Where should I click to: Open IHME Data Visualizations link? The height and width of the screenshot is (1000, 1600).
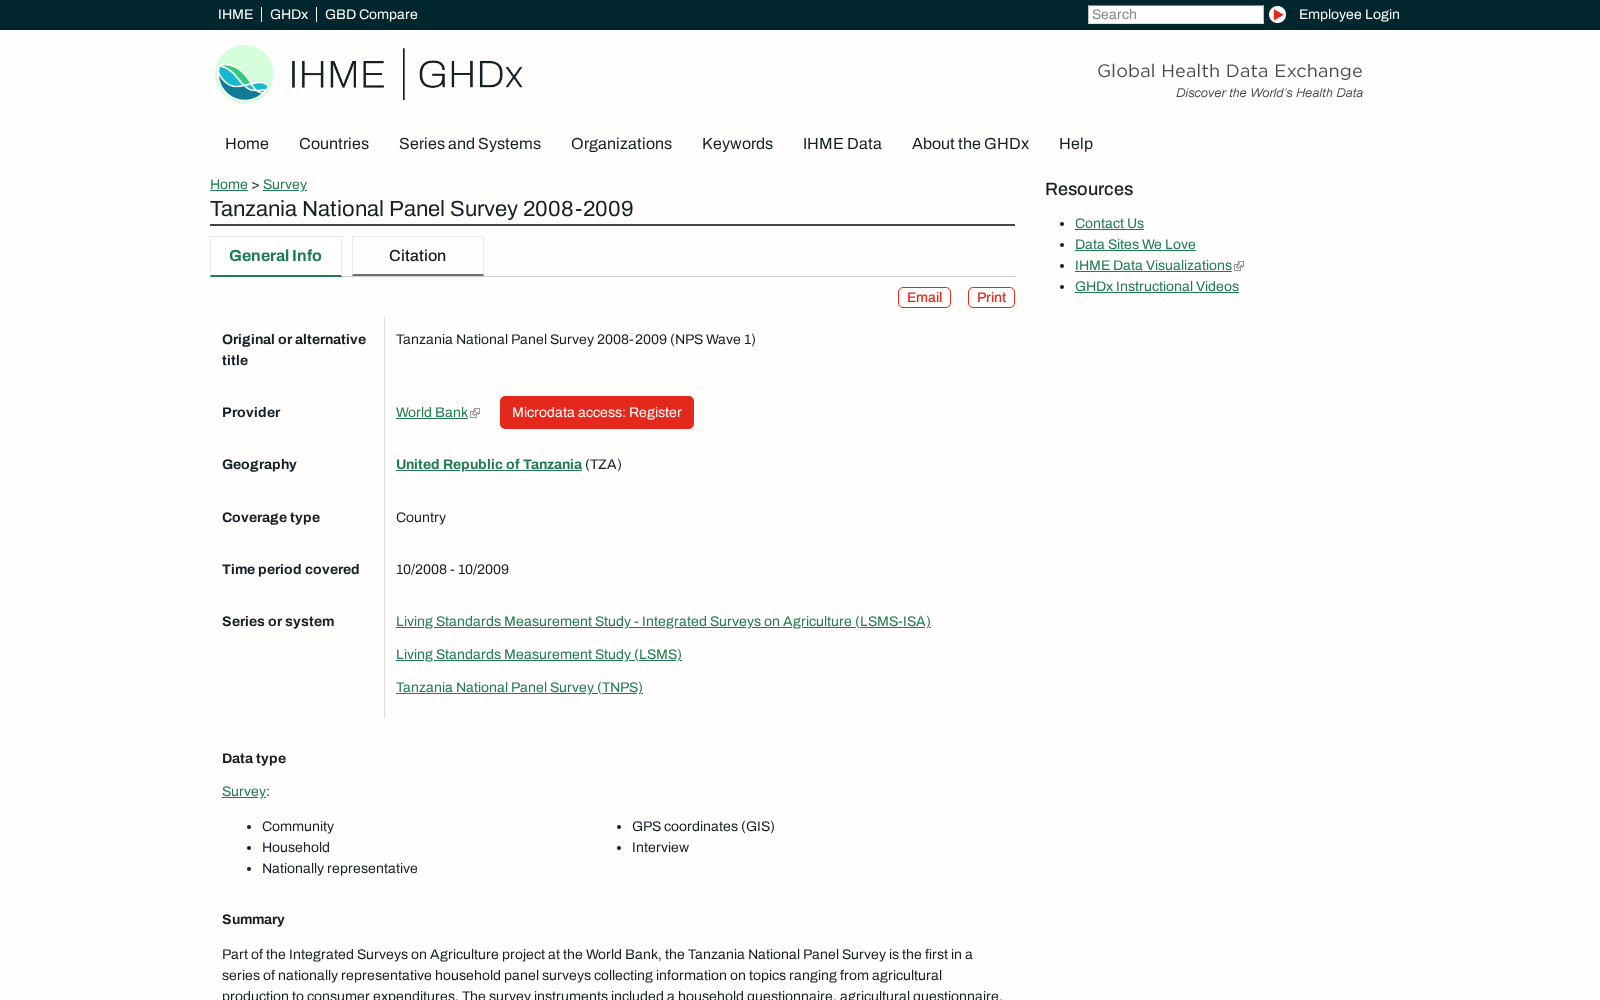1153,265
